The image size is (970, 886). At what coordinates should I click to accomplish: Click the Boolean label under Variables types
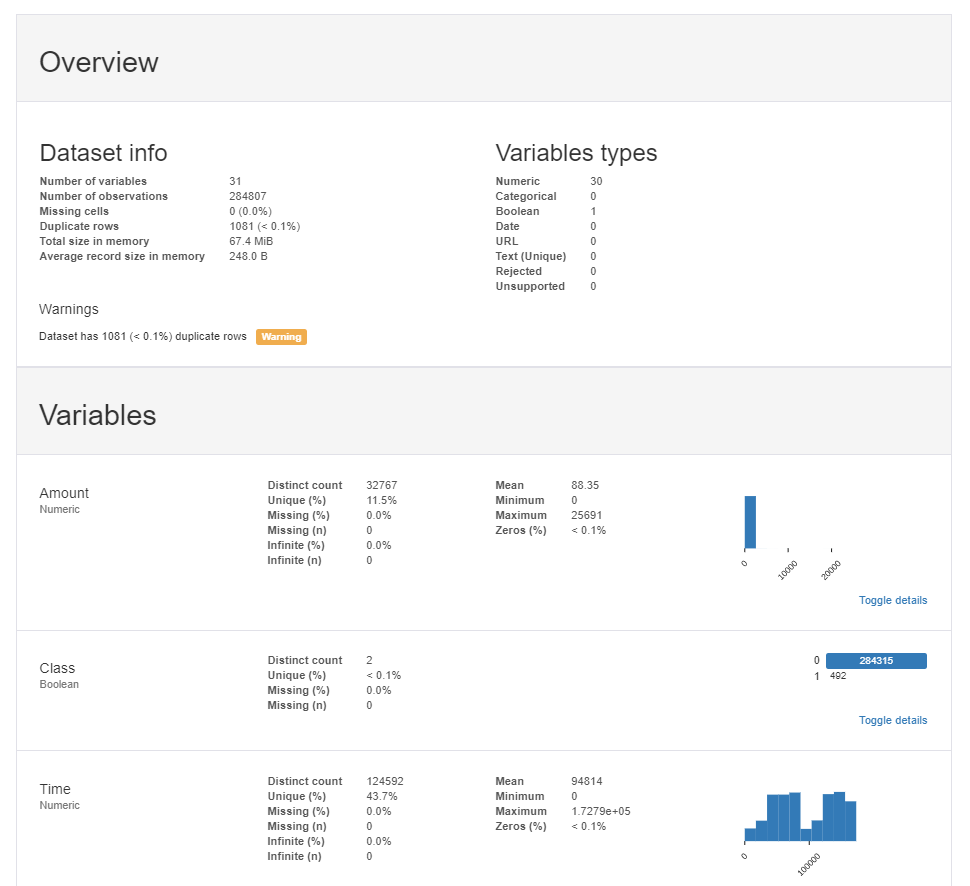517,211
